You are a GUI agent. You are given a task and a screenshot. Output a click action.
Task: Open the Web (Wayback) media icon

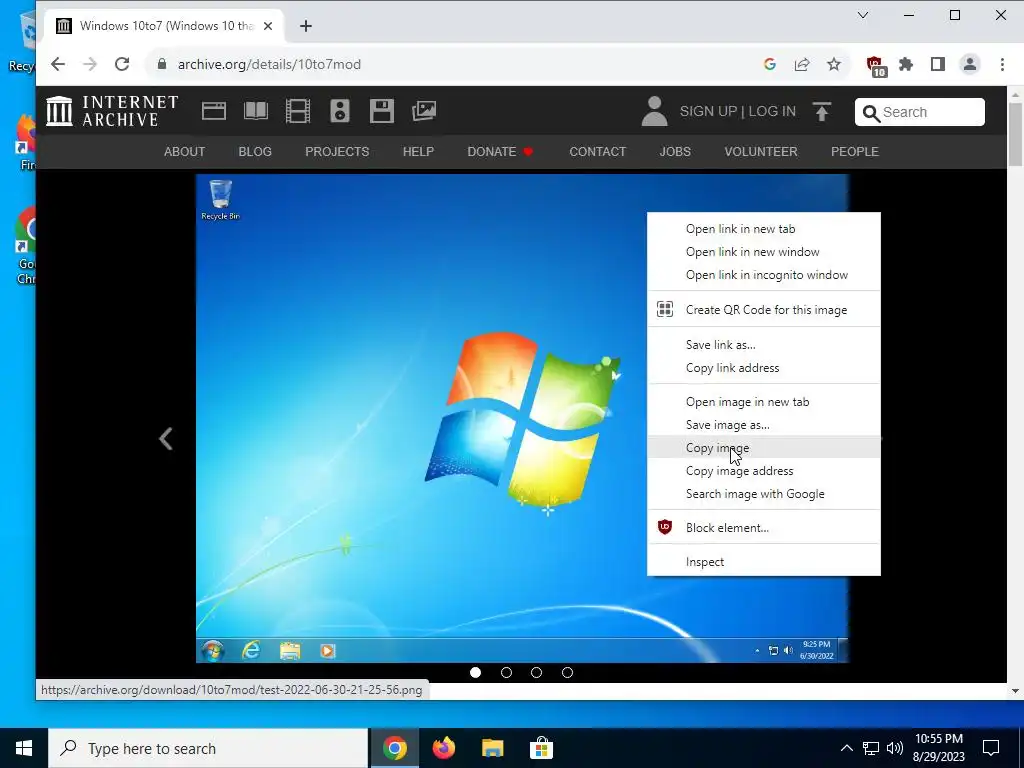tap(214, 111)
